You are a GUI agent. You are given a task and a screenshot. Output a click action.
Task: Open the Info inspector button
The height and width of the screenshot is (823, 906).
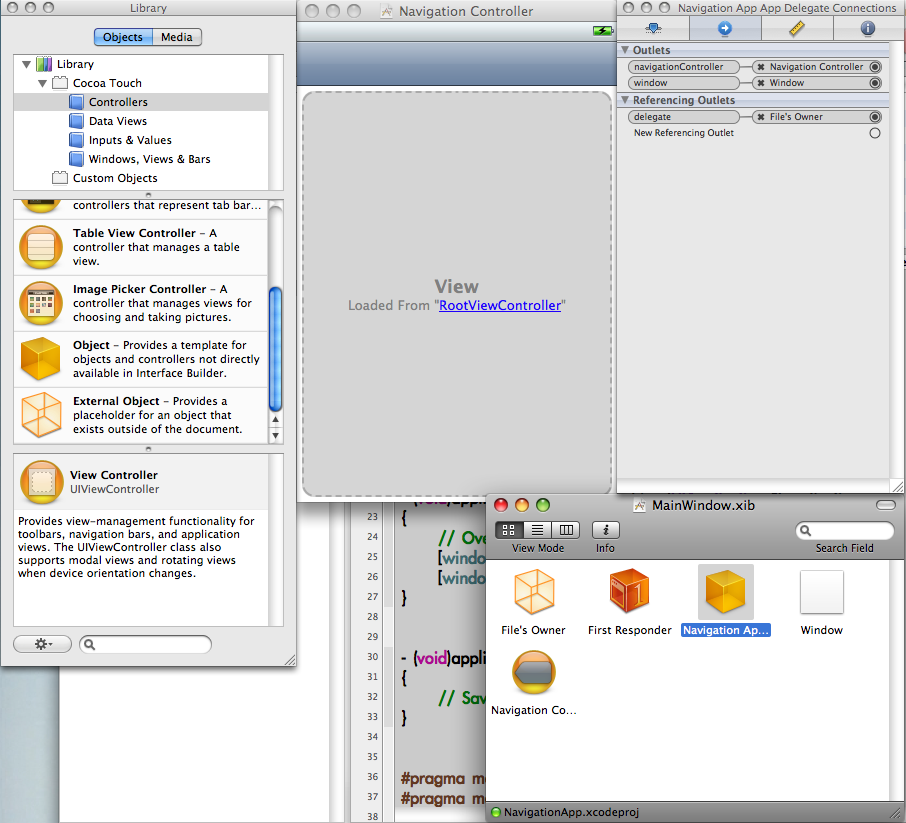point(605,531)
